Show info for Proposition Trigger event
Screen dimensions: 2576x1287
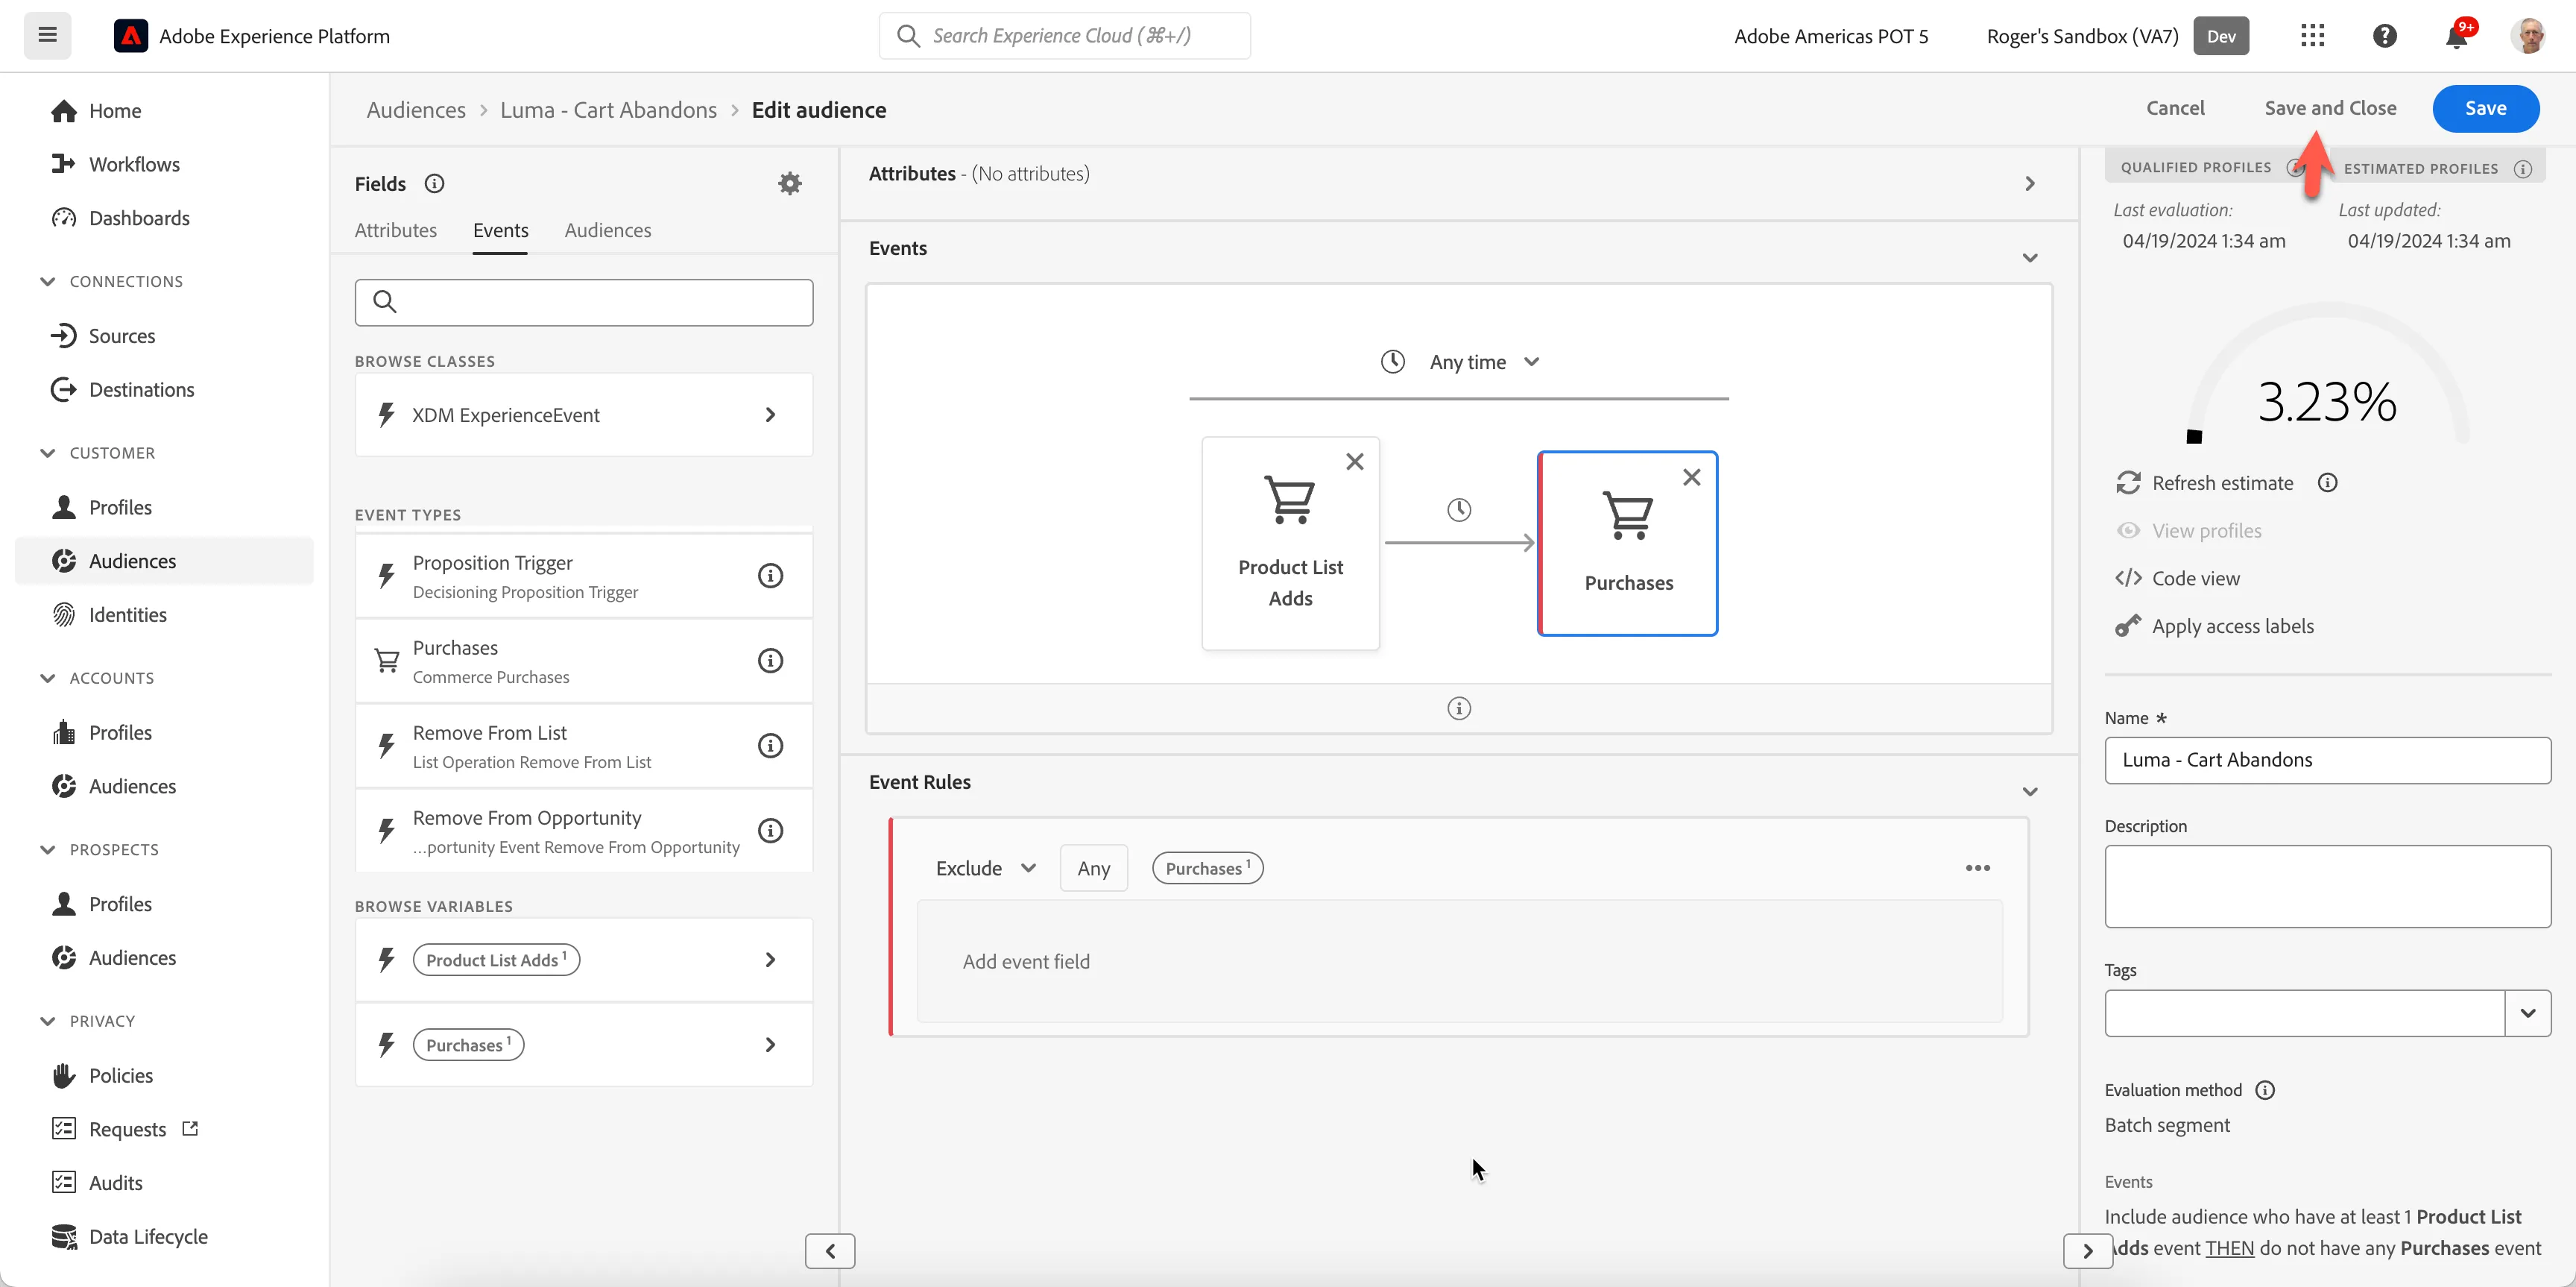[x=770, y=576]
